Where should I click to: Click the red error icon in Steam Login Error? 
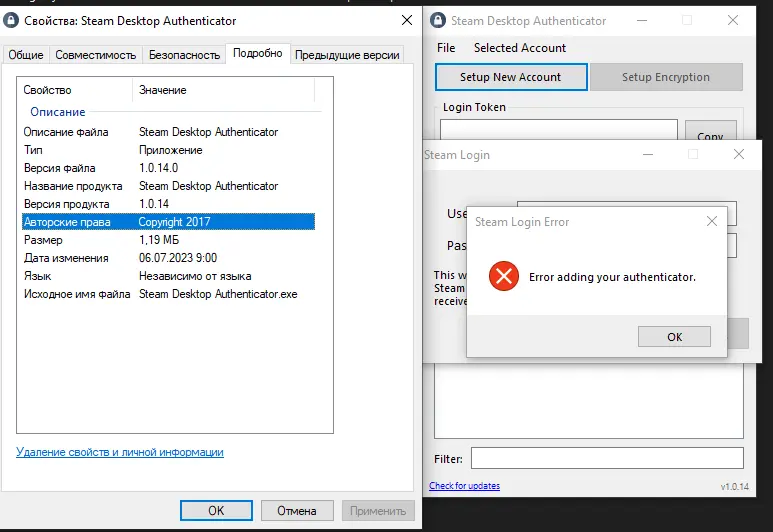[x=504, y=276]
